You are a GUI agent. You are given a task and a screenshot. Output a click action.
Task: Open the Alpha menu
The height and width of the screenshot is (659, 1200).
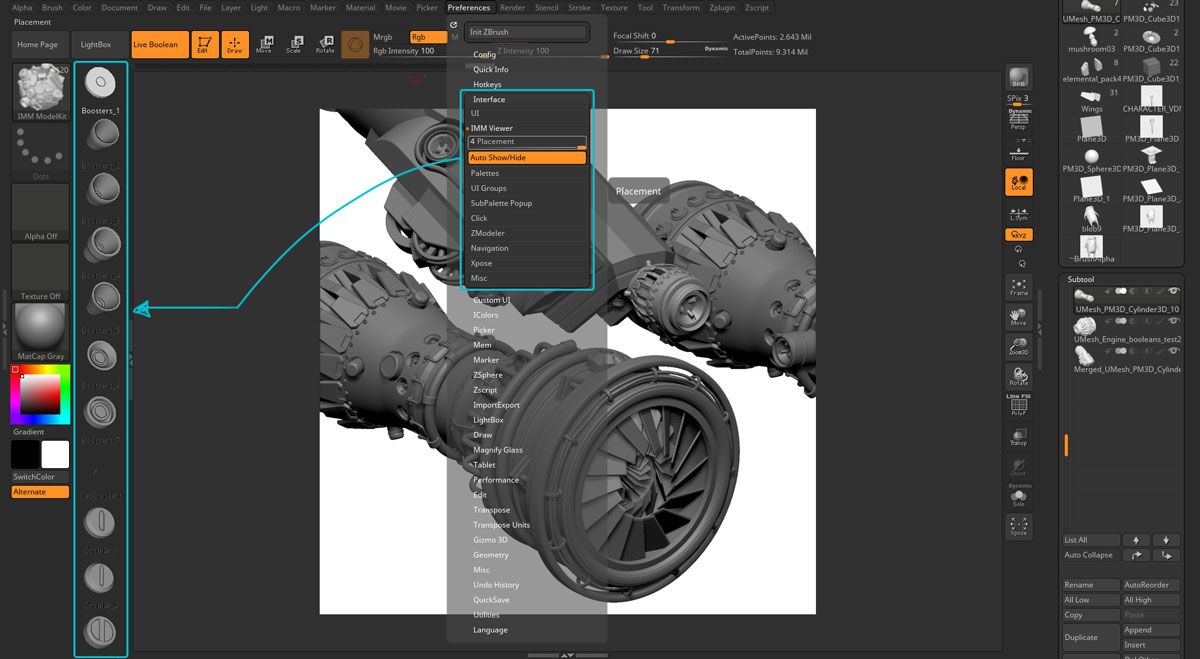(x=22, y=7)
